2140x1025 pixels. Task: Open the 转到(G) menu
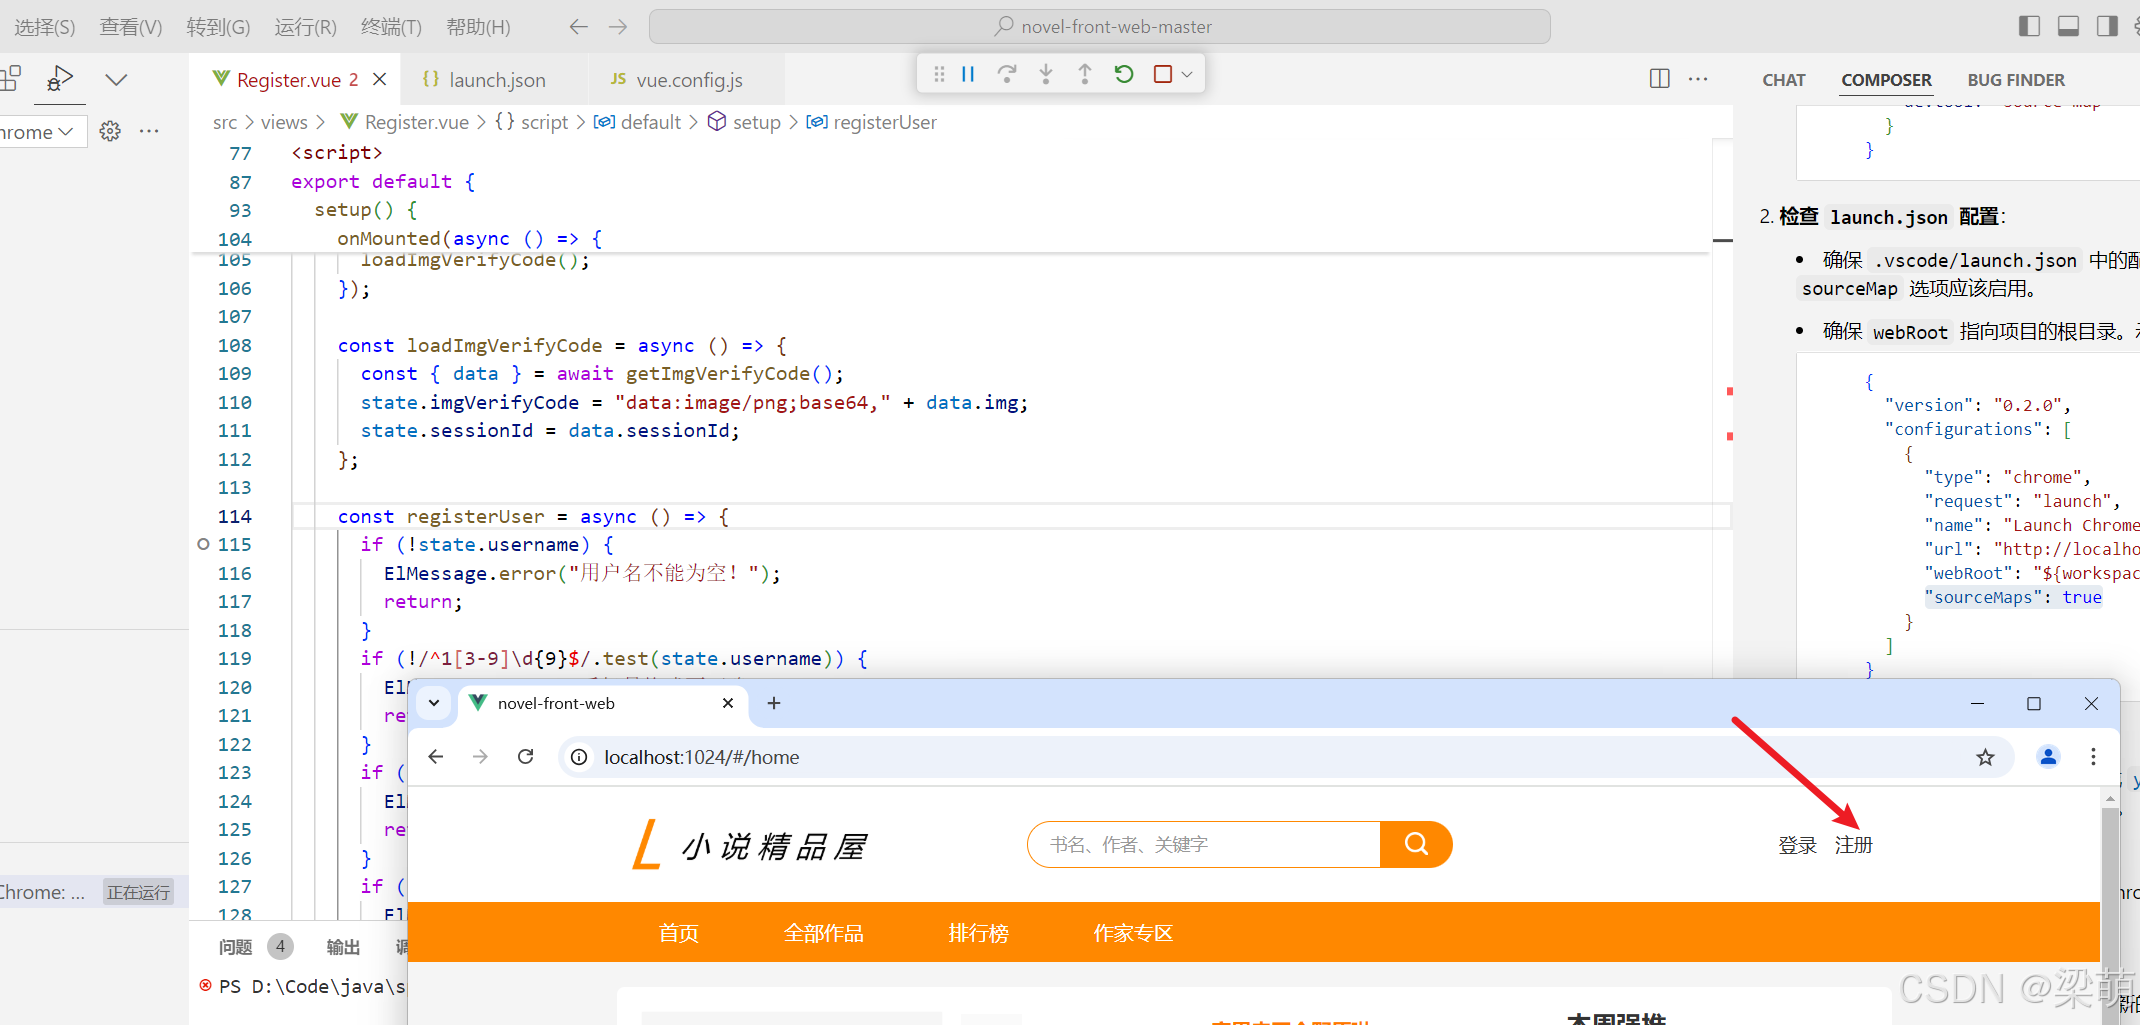pos(218,27)
